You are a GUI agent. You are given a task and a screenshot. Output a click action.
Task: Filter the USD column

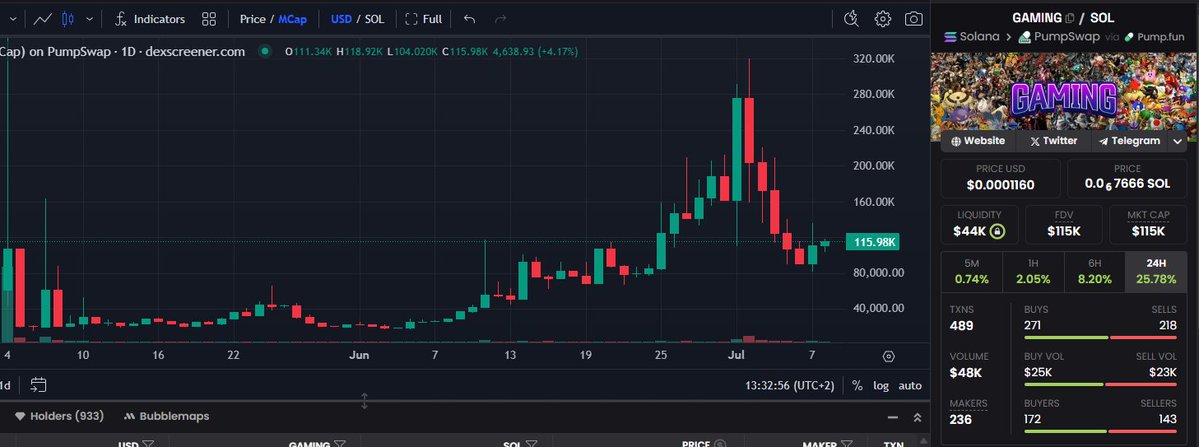coord(148,444)
